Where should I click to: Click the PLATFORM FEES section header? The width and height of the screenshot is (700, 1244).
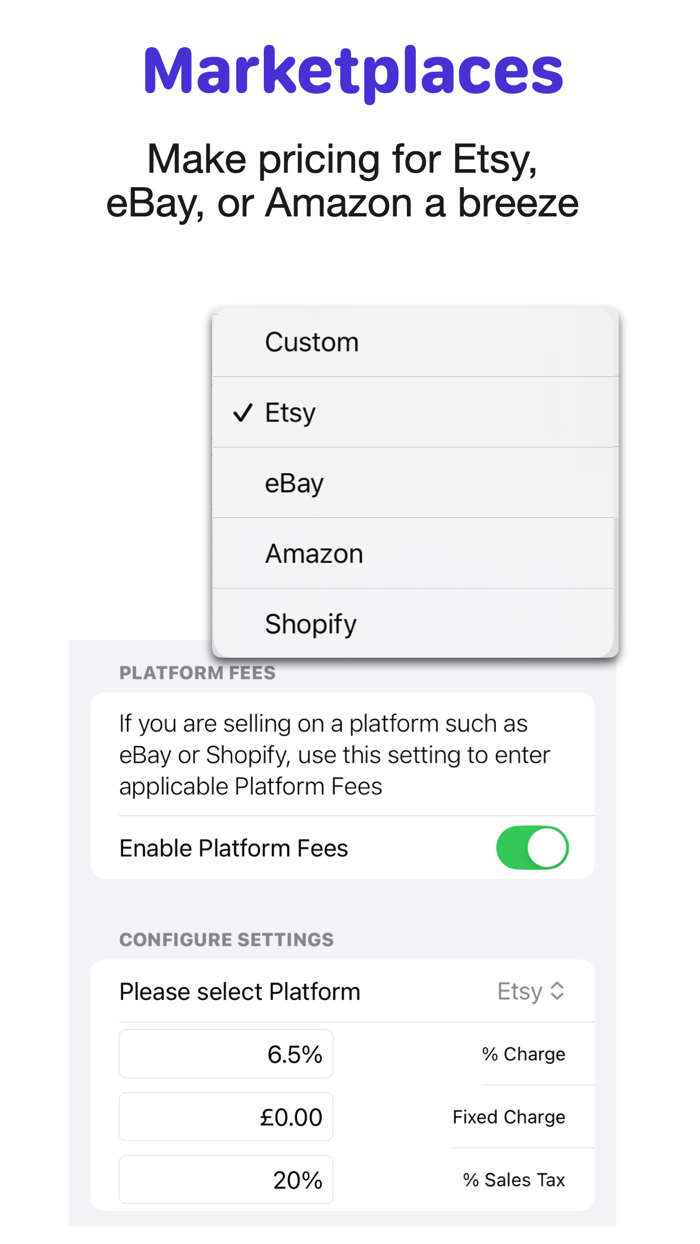tap(198, 672)
